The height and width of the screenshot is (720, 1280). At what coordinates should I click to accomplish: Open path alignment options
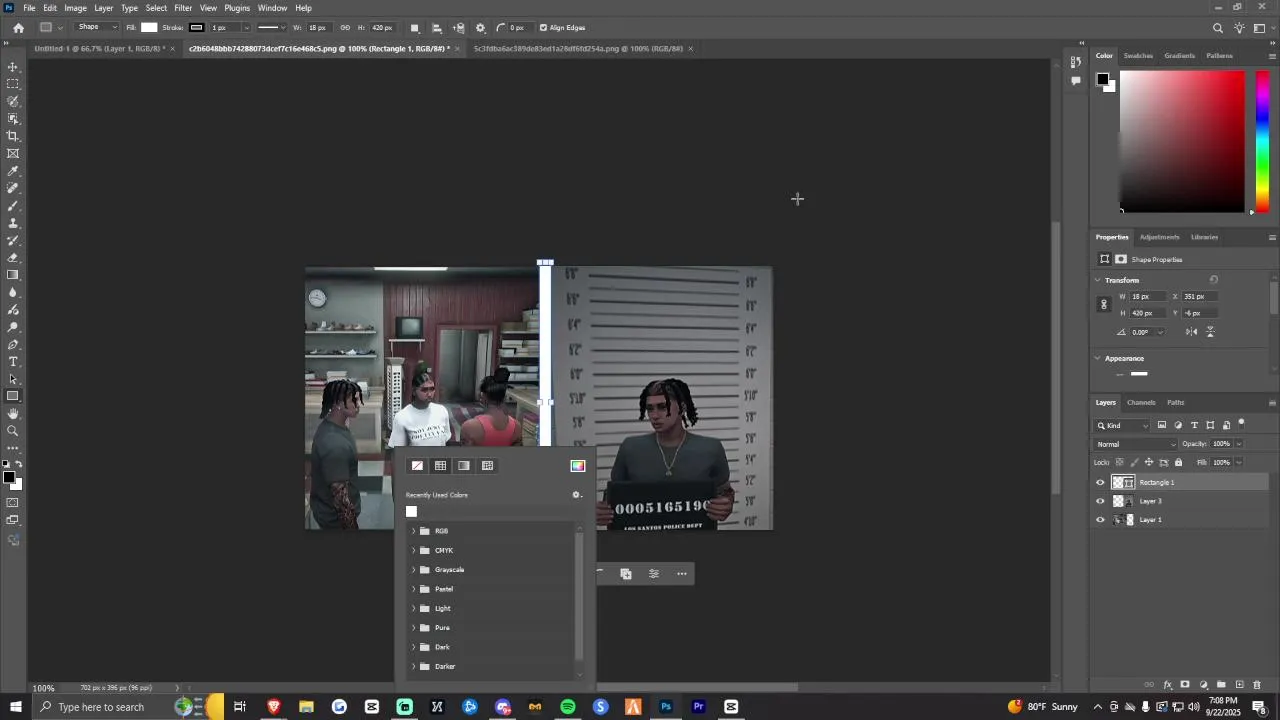437,28
